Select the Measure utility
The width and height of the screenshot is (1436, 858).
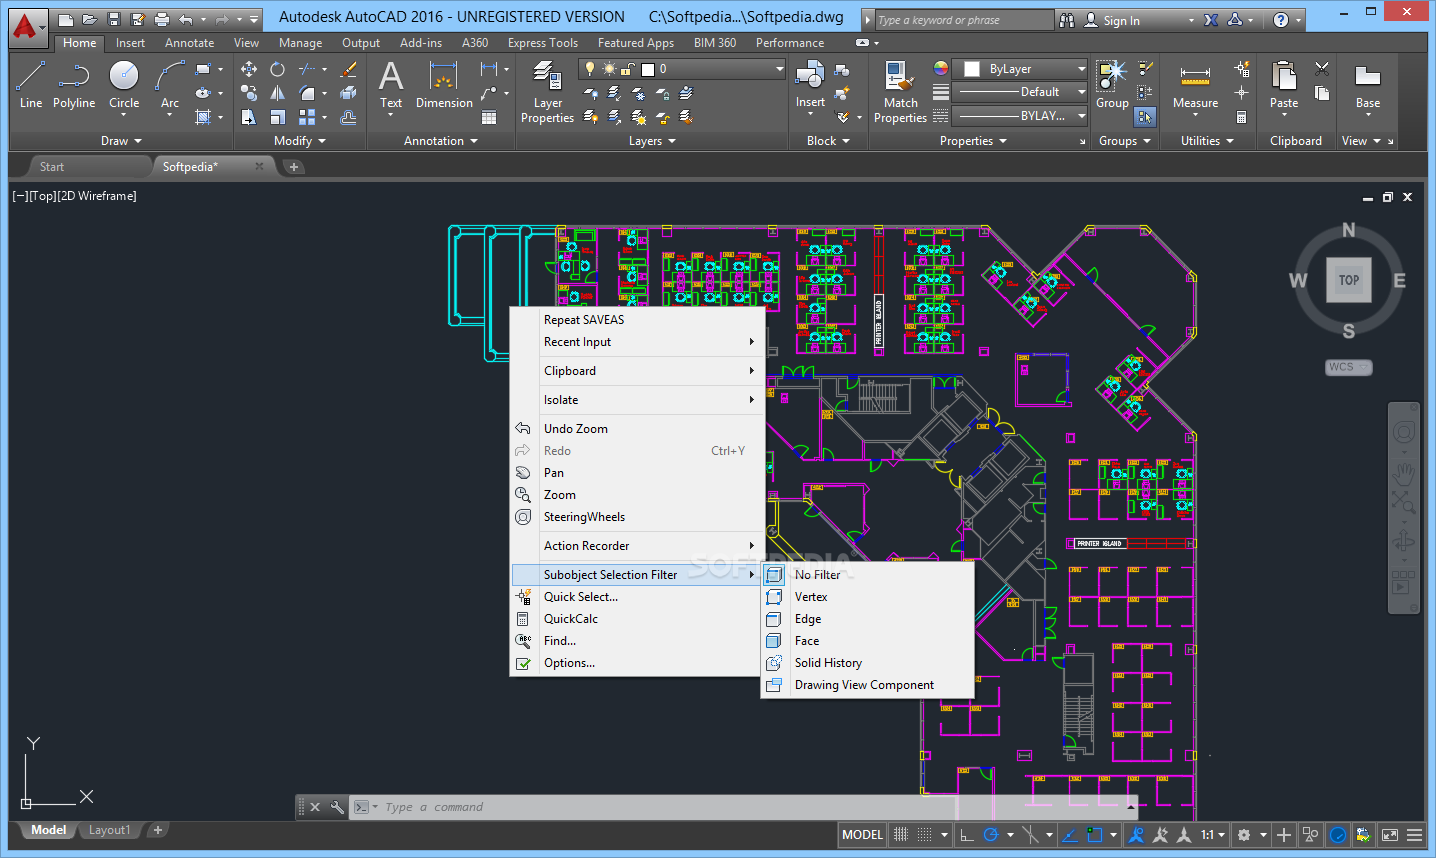[x=1195, y=85]
